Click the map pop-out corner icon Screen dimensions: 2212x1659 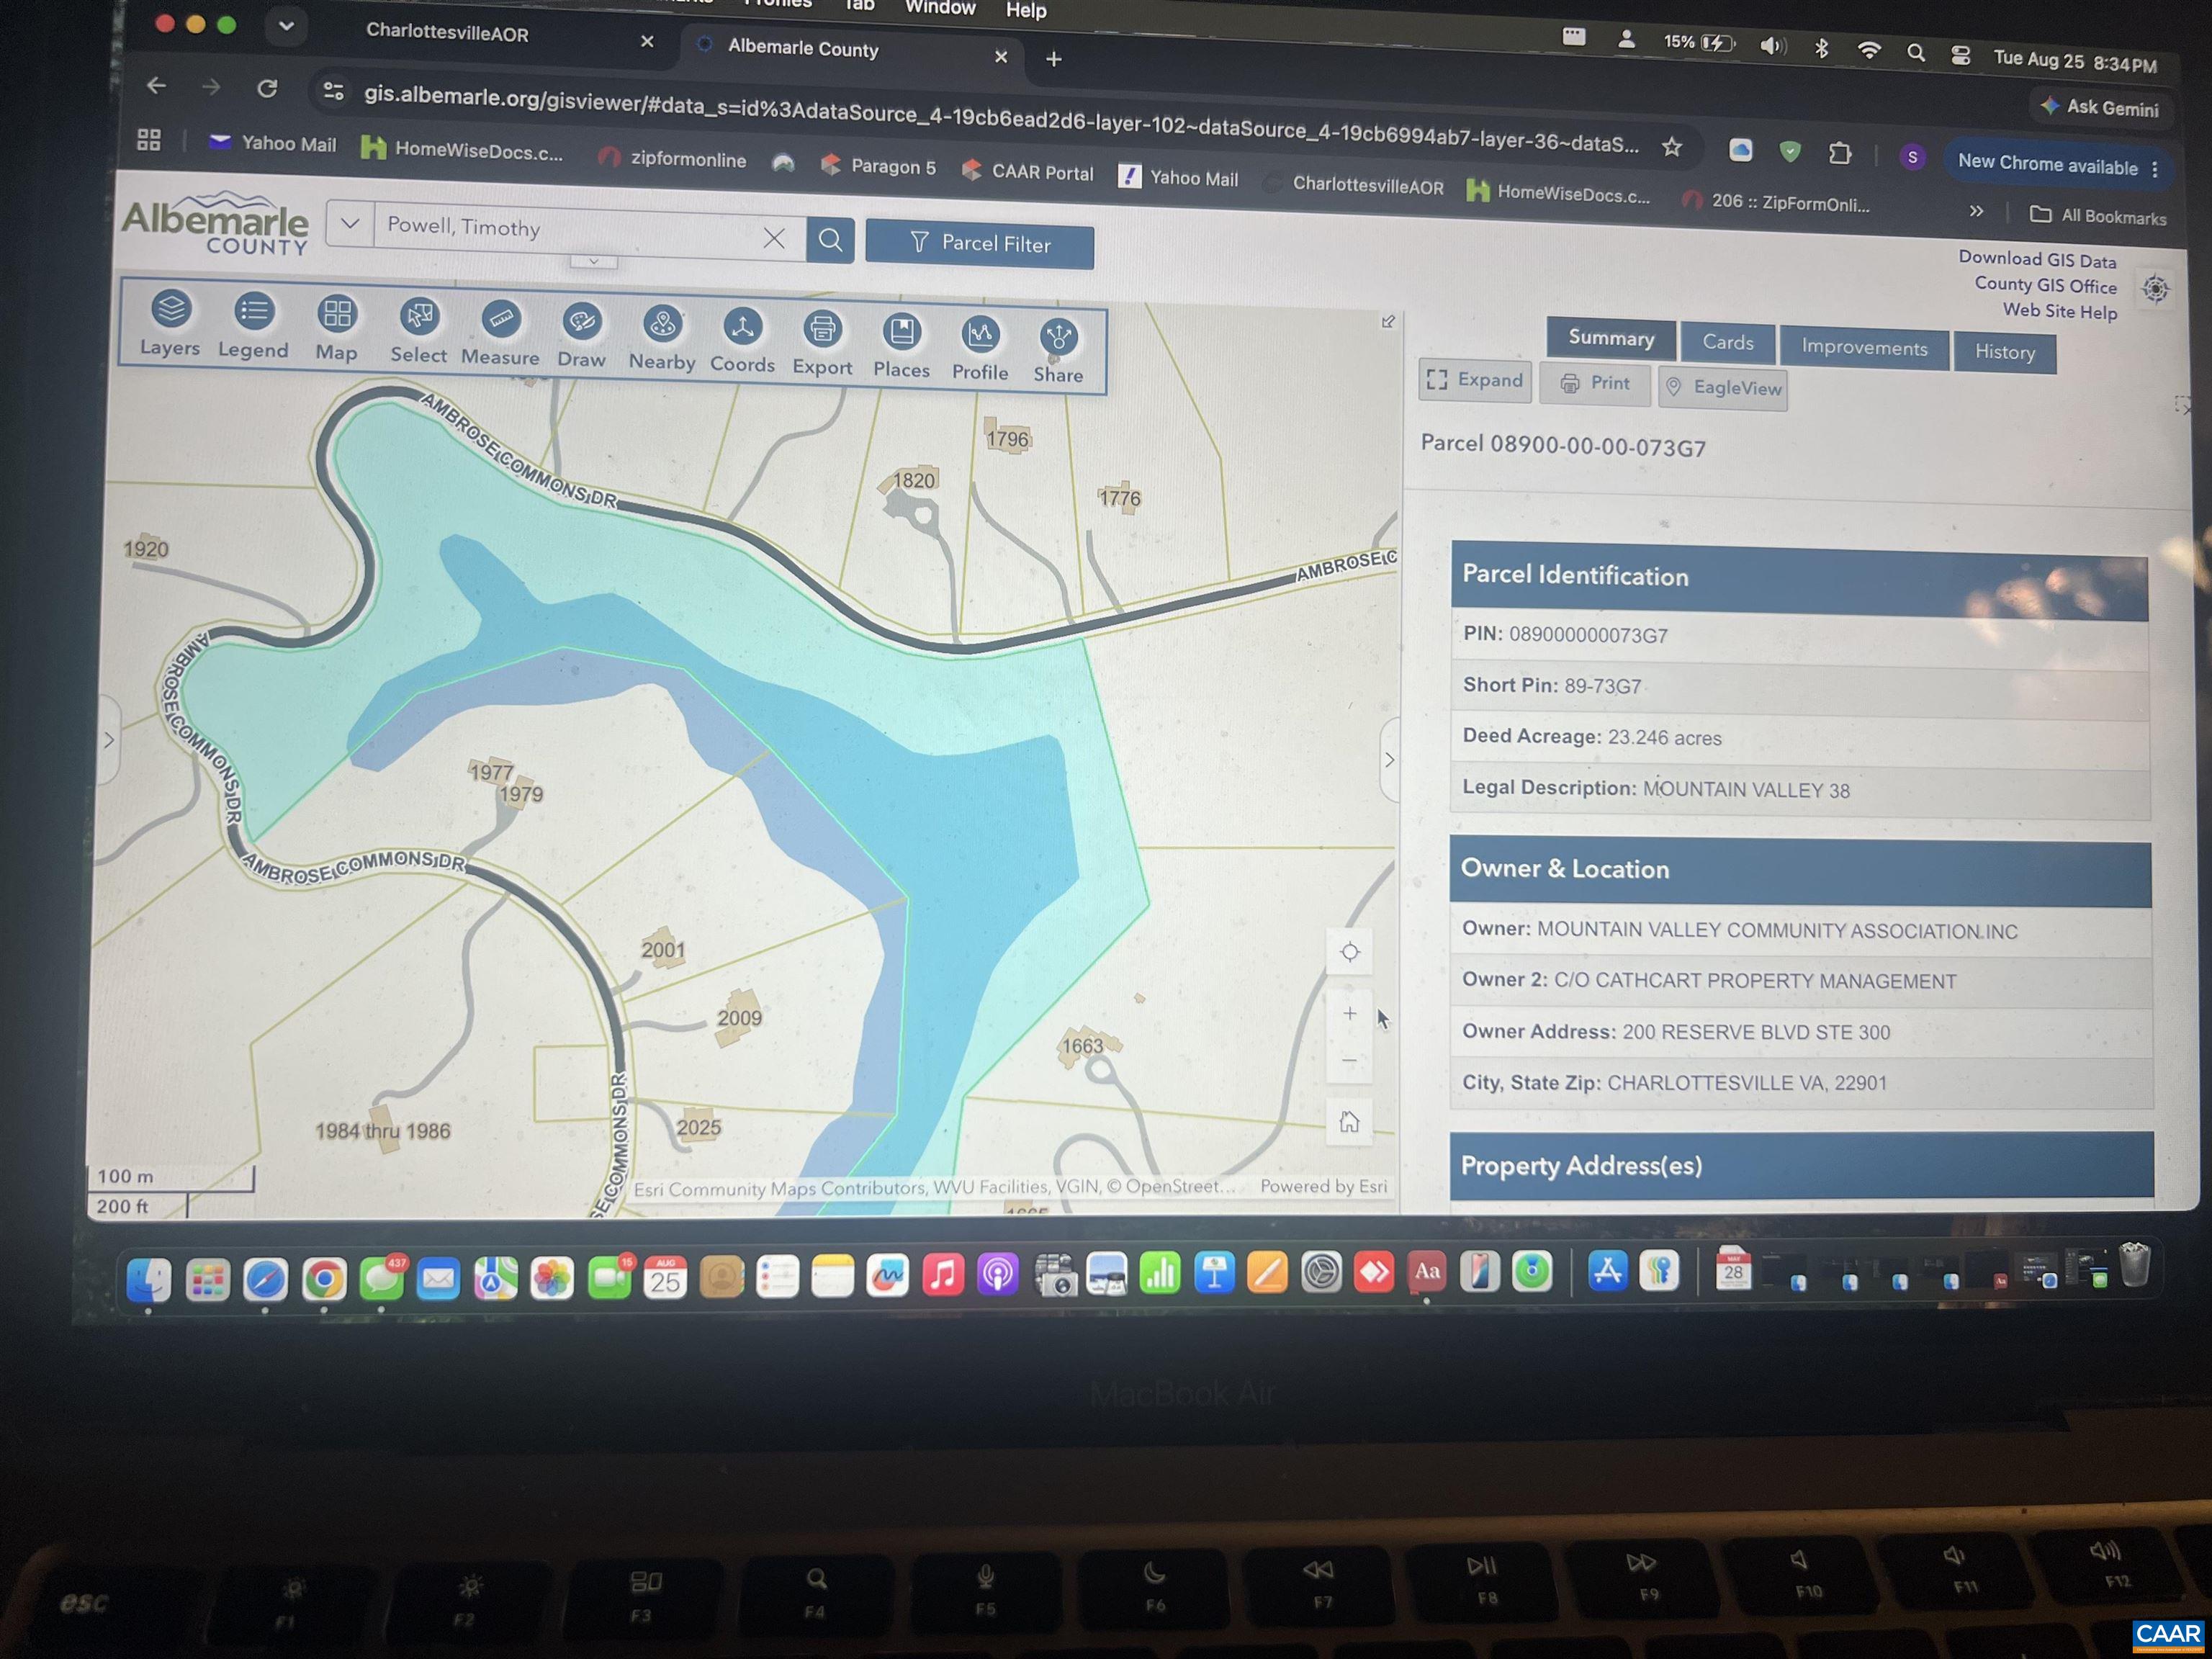pos(1388,322)
